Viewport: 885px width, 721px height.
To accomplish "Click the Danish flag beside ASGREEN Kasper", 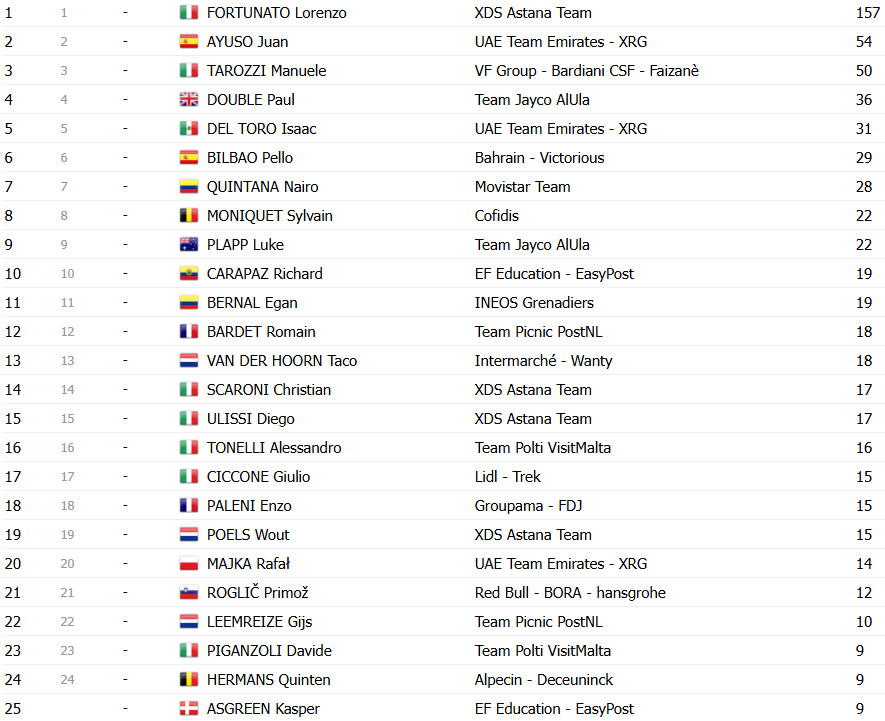I will 189,708.
